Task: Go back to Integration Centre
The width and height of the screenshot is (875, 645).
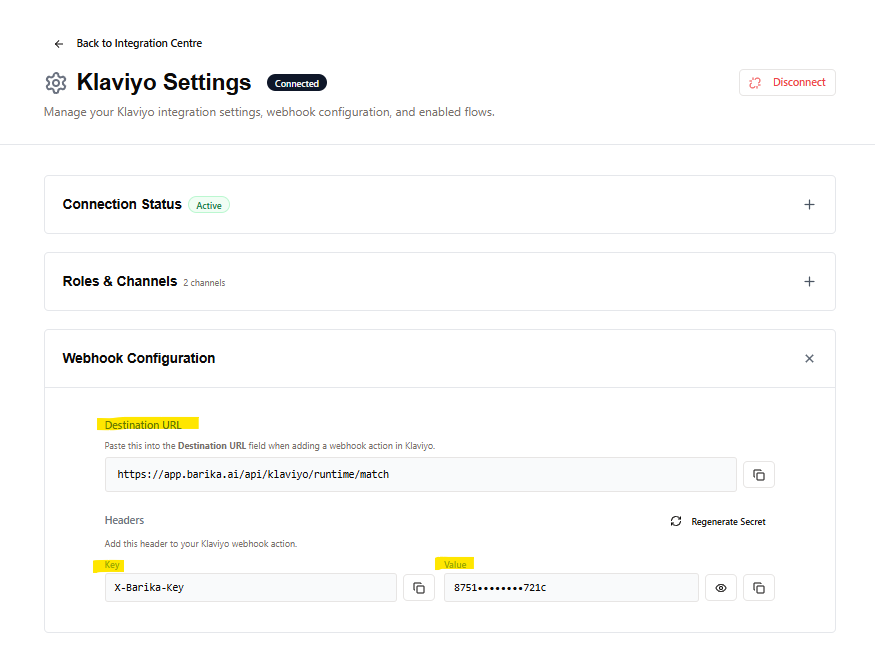Action: pos(139,44)
